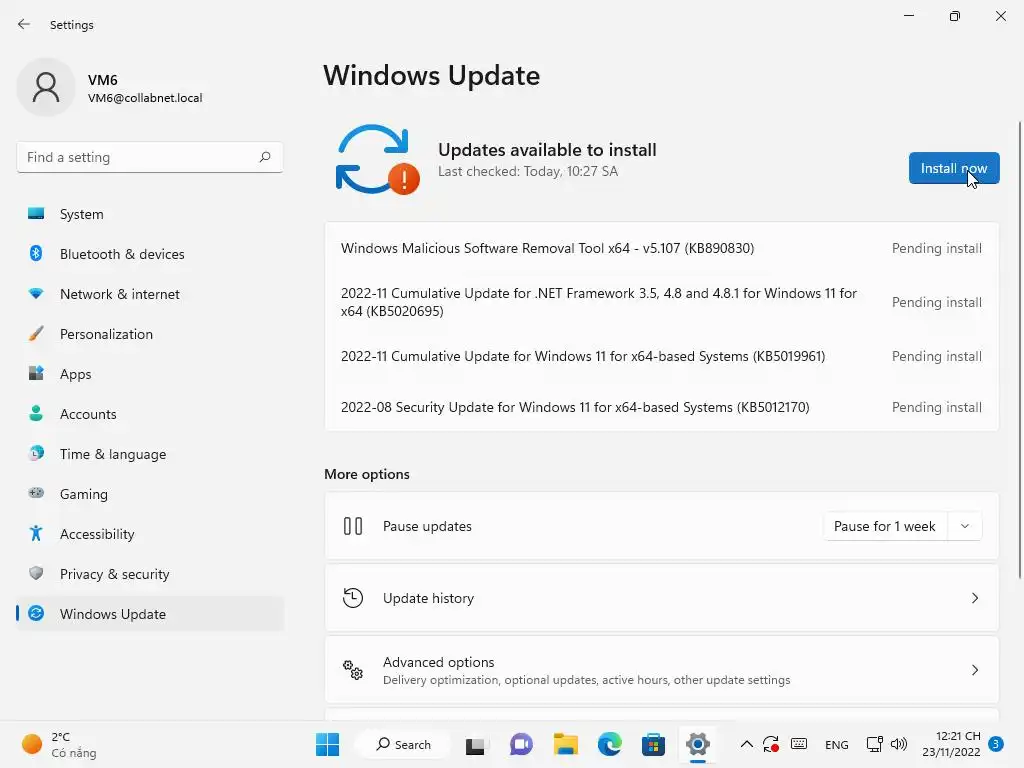The width and height of the screenshot is (1024, 768).
Task: Click the Pause updates pause icon
Action: tap(353, 526)
